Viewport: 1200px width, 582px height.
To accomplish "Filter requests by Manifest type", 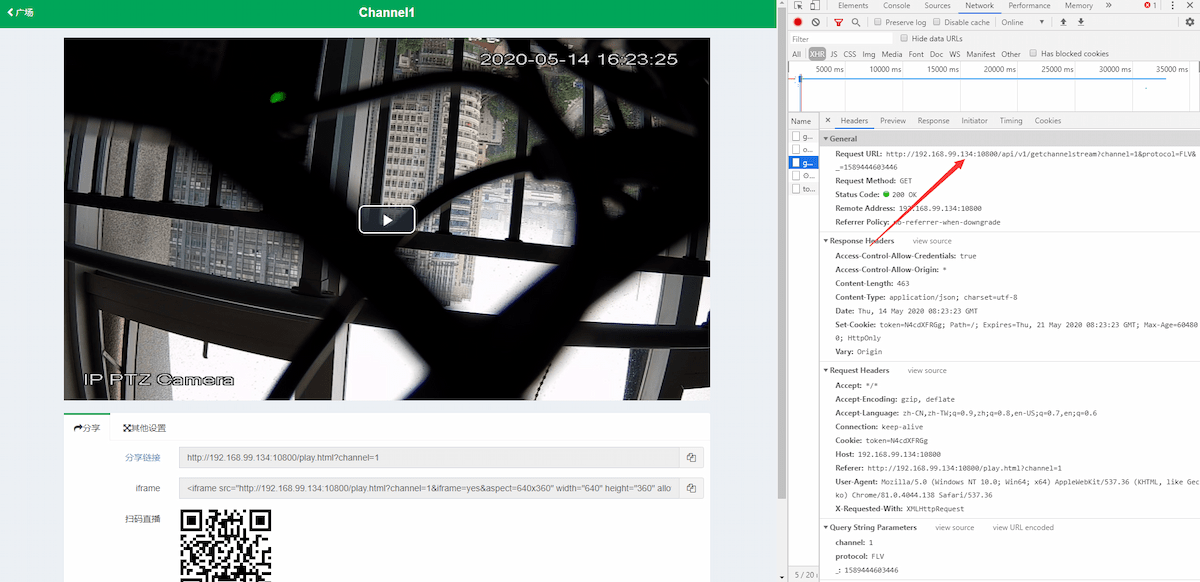I will click(x=981, y=54).
